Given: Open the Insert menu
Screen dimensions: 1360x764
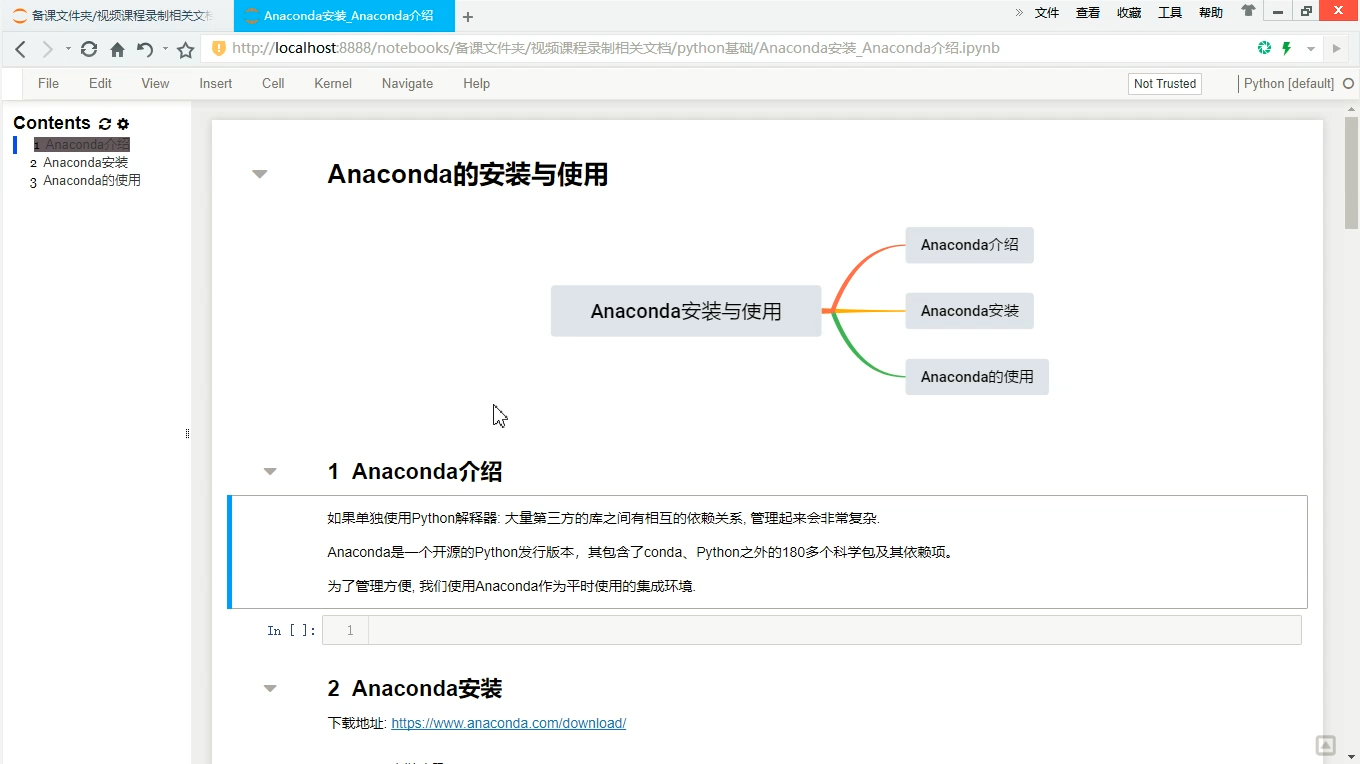Looking at the screenshot, I should click(x=216, y=83).
